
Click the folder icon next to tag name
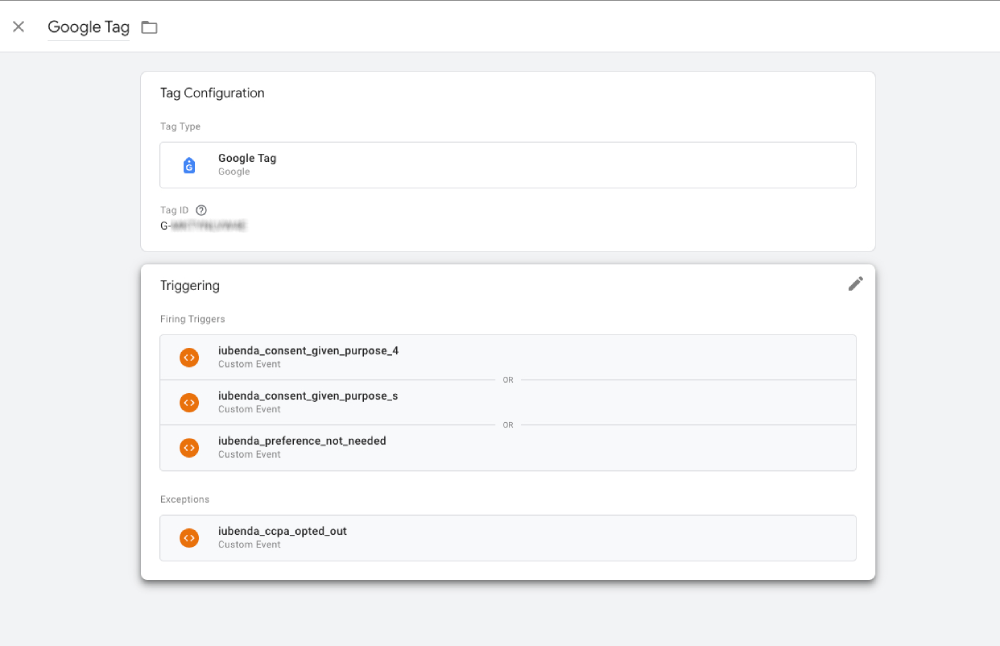tap(149, 27)
